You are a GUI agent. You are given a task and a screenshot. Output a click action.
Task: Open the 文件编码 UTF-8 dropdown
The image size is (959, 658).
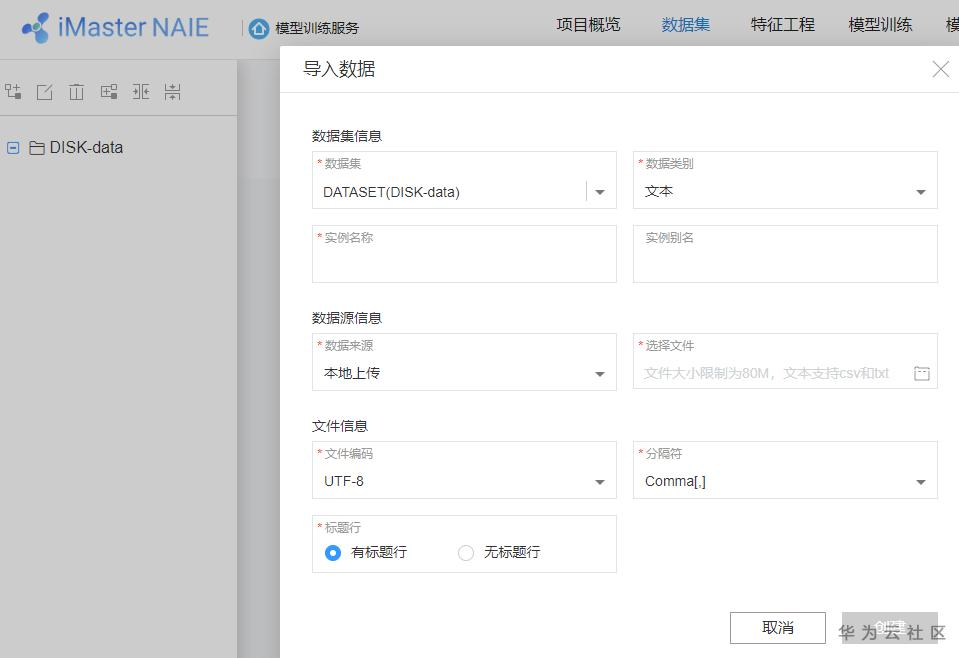click(x=599, y=482)
